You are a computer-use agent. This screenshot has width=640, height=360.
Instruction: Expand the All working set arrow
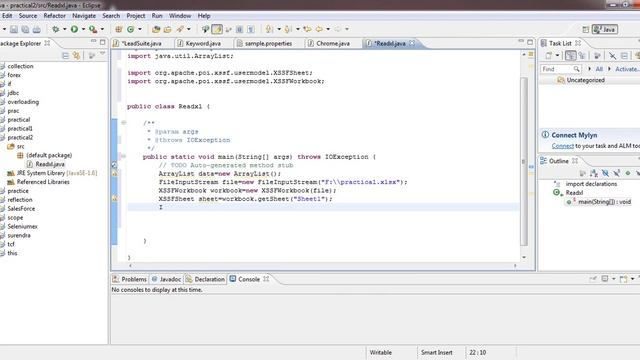pos(589,69)
